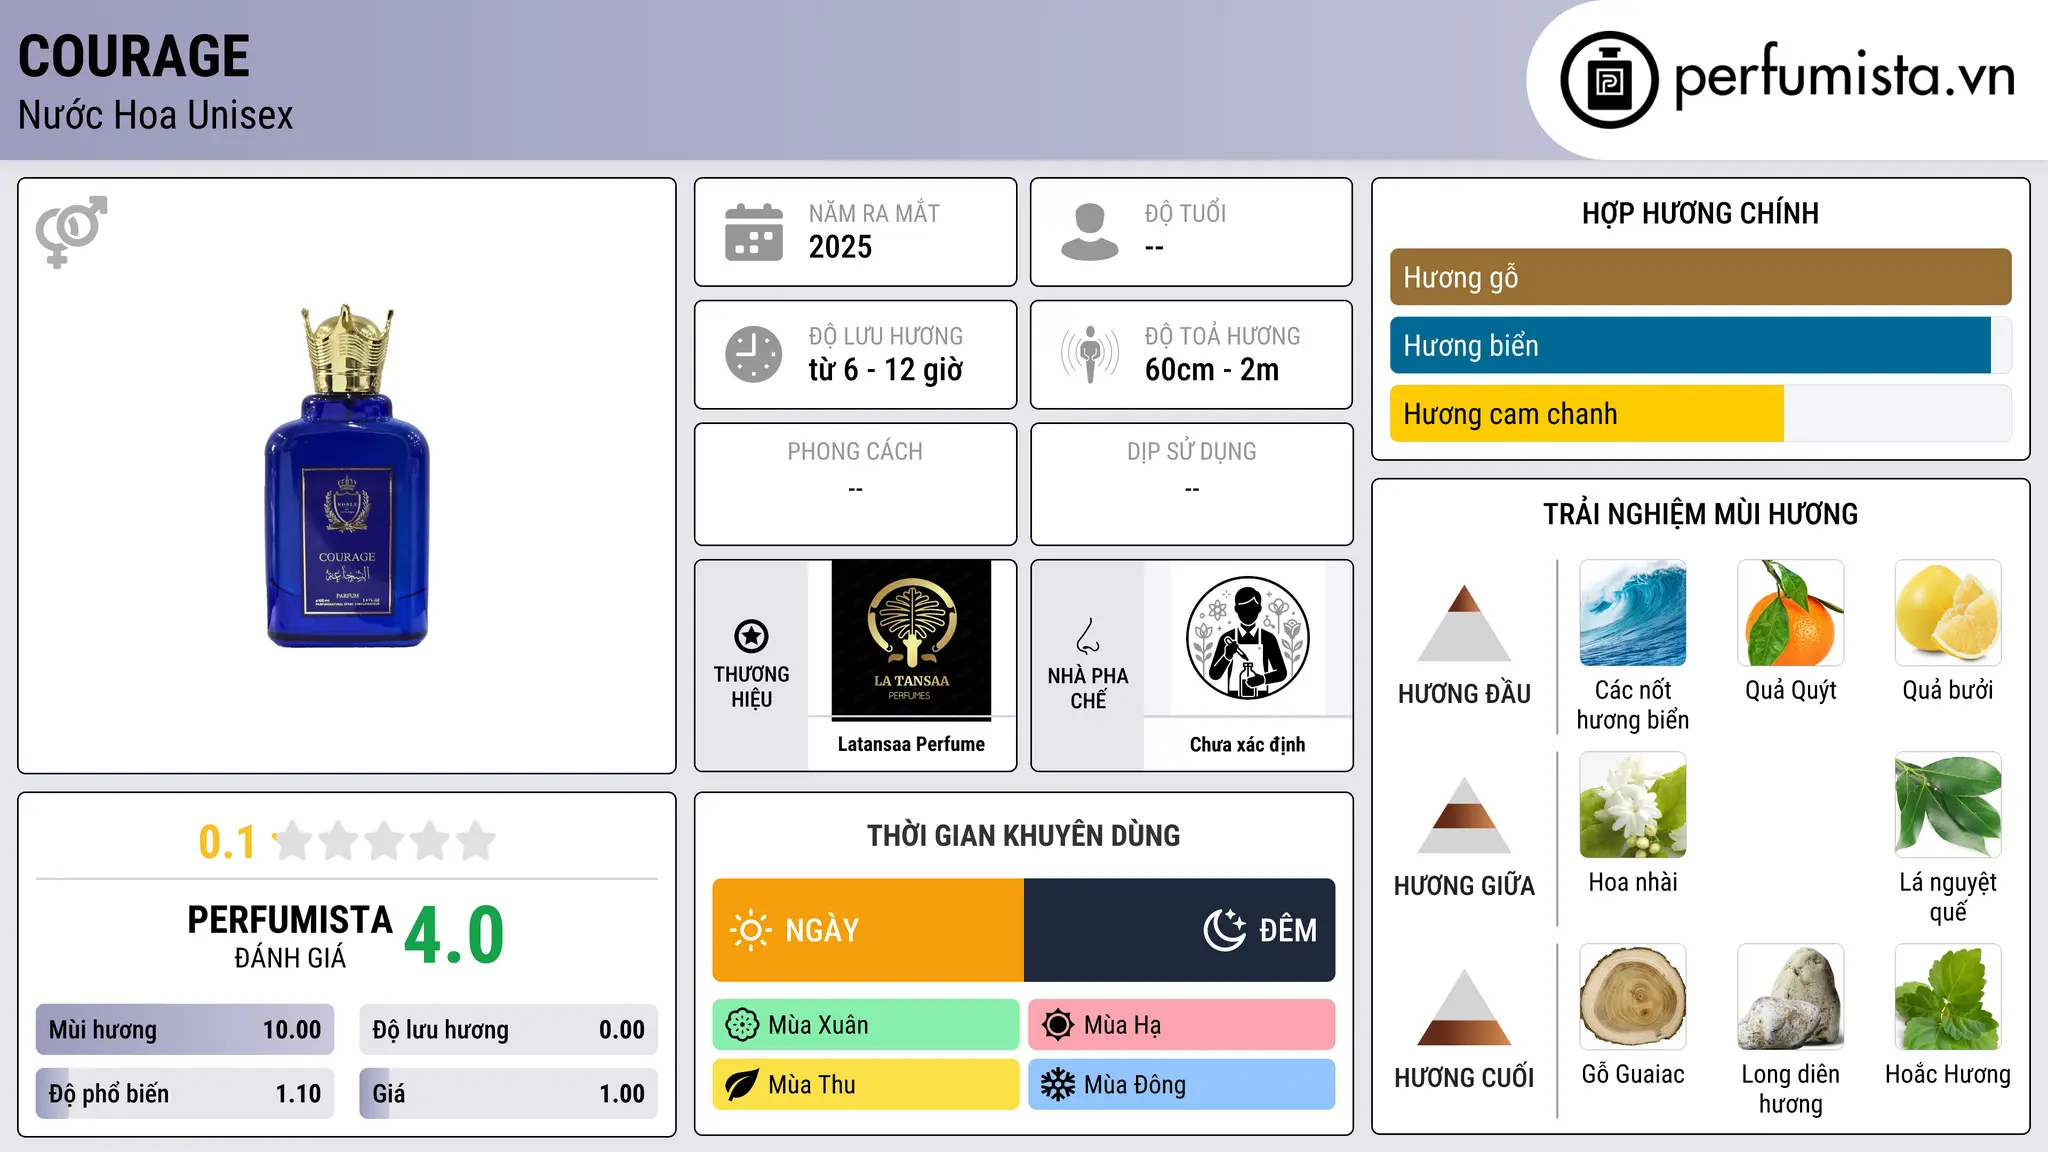Image resolution: width=2048 pixels, height=1152 pixels.
Task: Click the Hợp hương chính heading
Action: pyautogui.click(x=1700, y=213)
